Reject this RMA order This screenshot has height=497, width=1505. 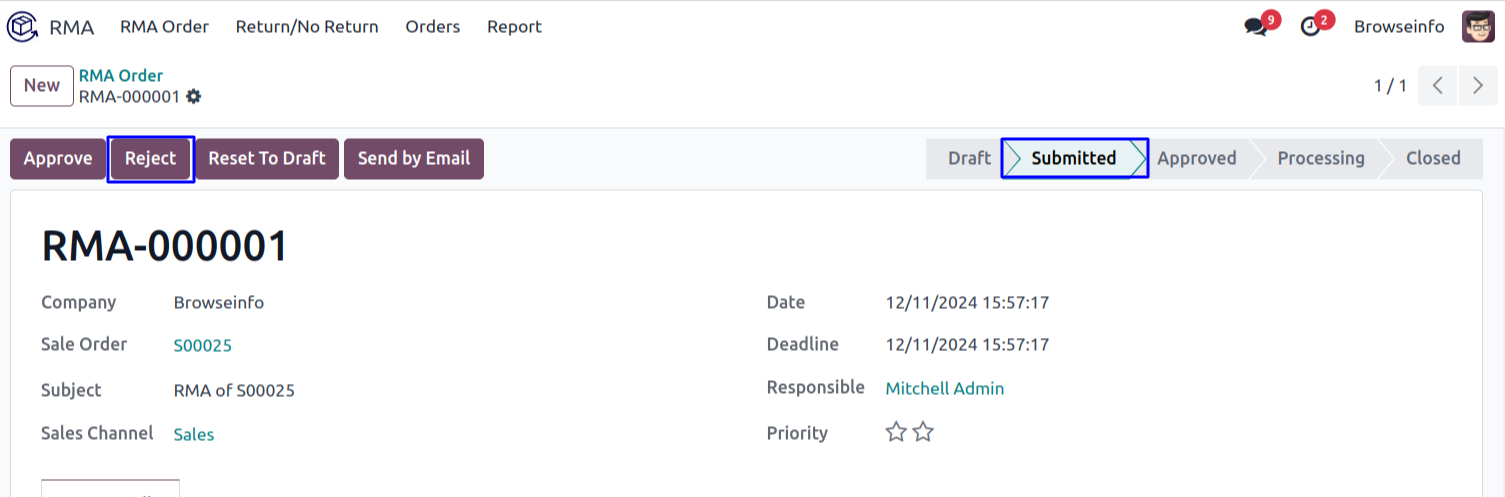150,159
